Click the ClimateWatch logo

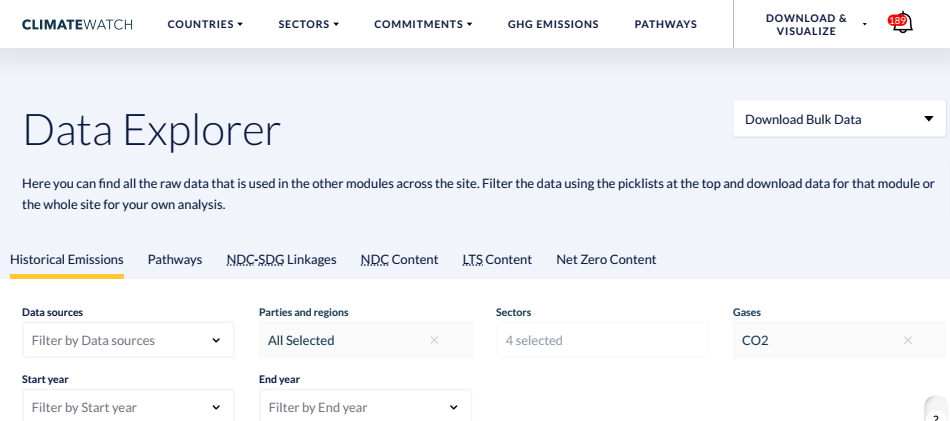[78, 24]
